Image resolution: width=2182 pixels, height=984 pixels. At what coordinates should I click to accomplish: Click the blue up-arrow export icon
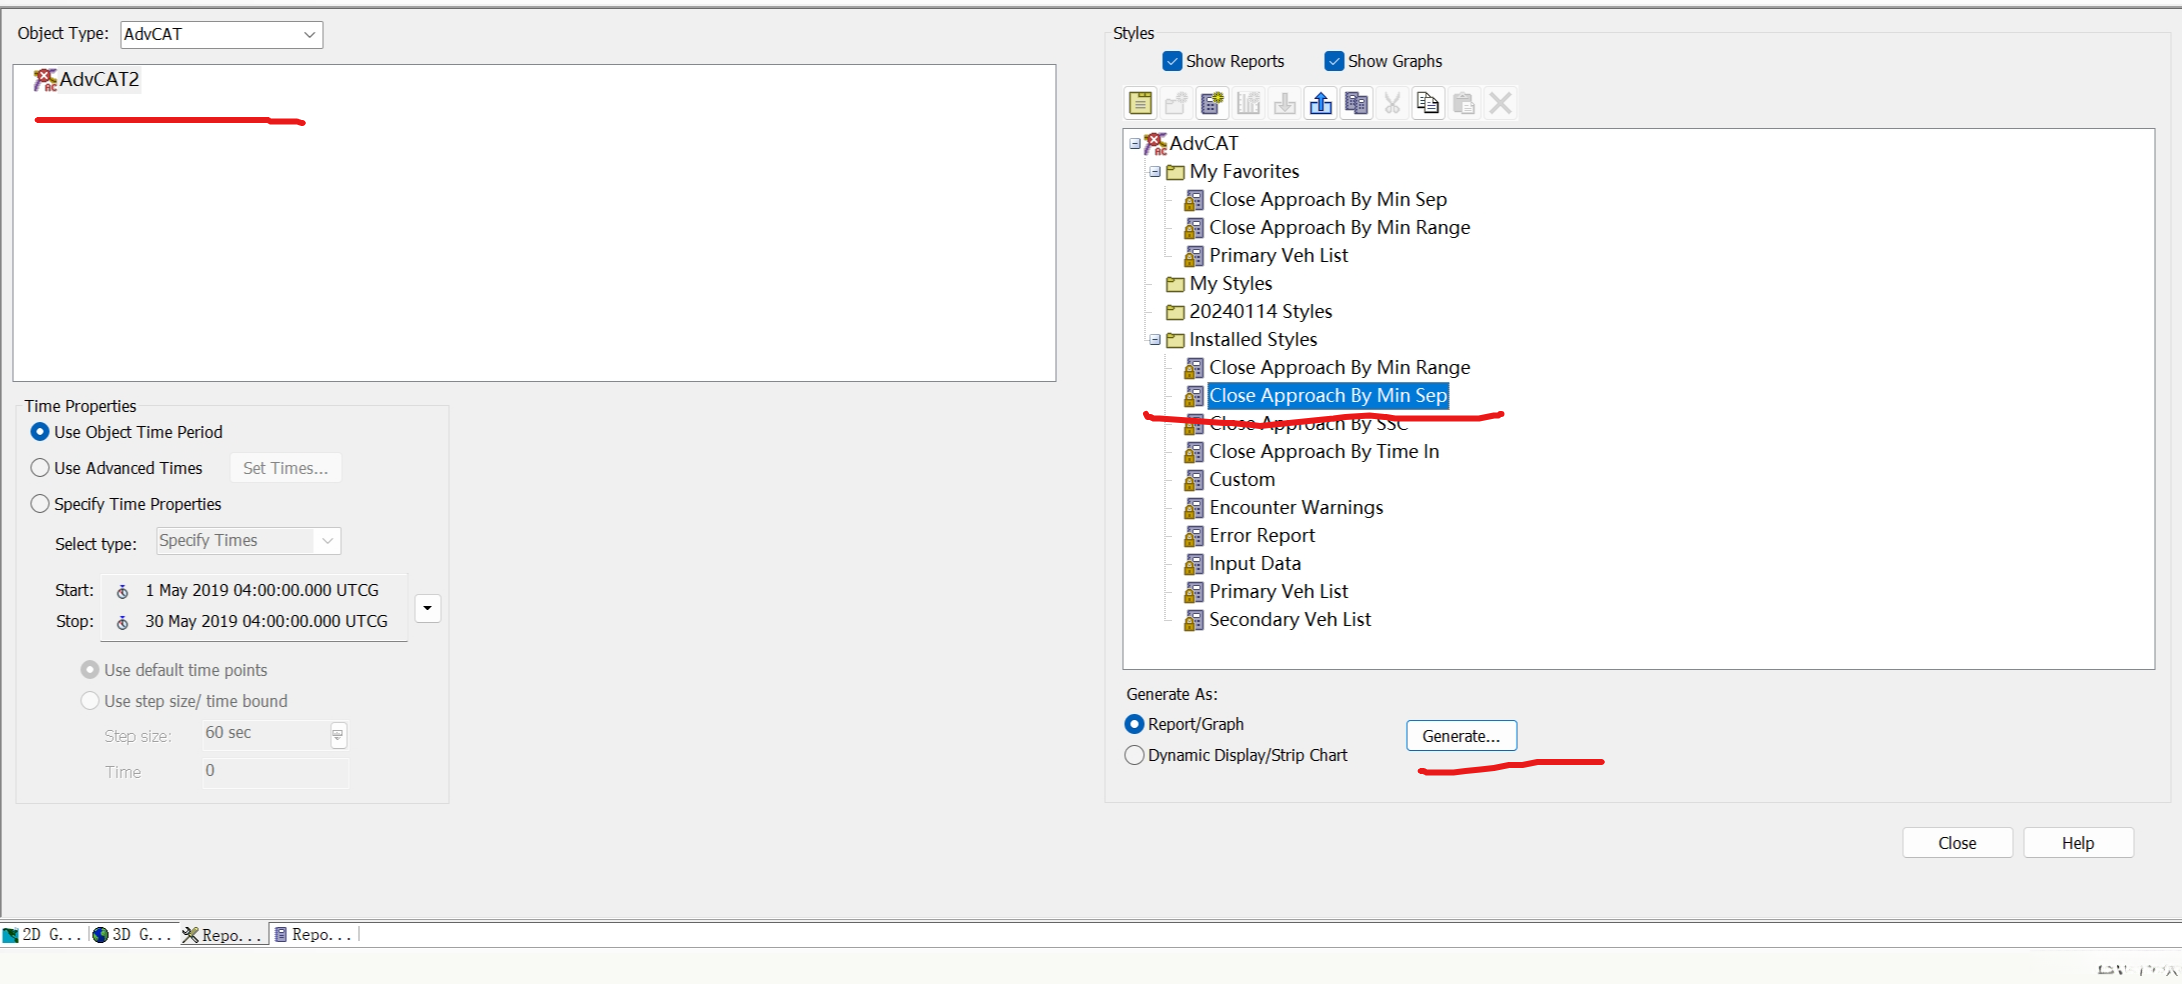[1320, 103]
